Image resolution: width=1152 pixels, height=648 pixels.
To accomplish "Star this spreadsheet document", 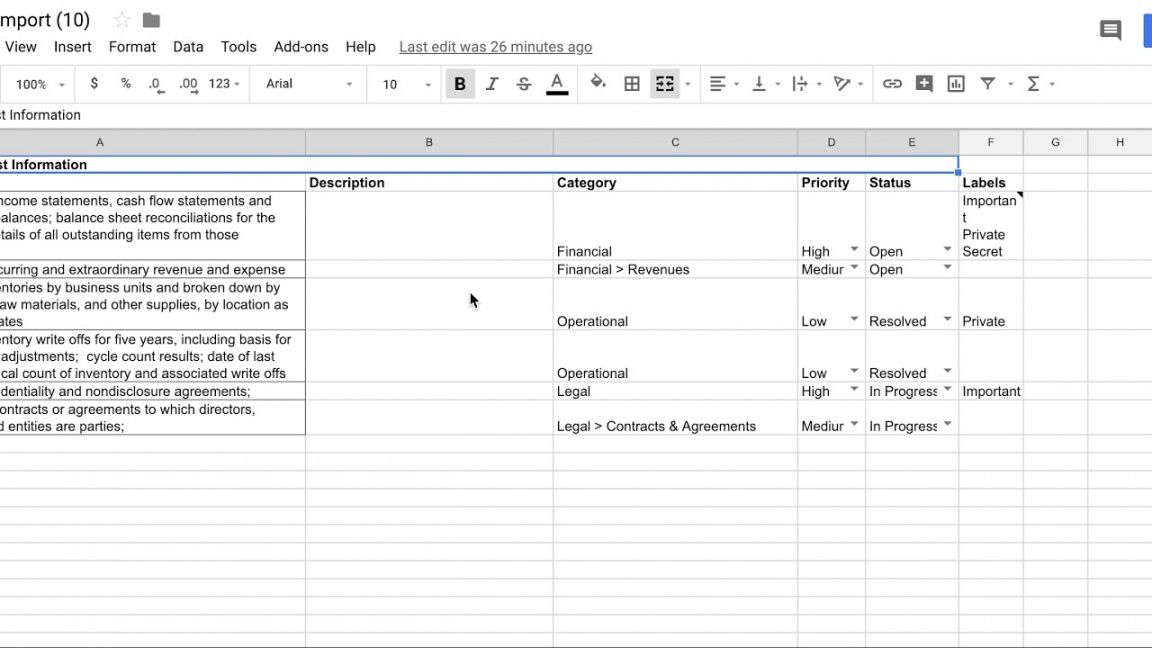I will (x=122, y=20).
